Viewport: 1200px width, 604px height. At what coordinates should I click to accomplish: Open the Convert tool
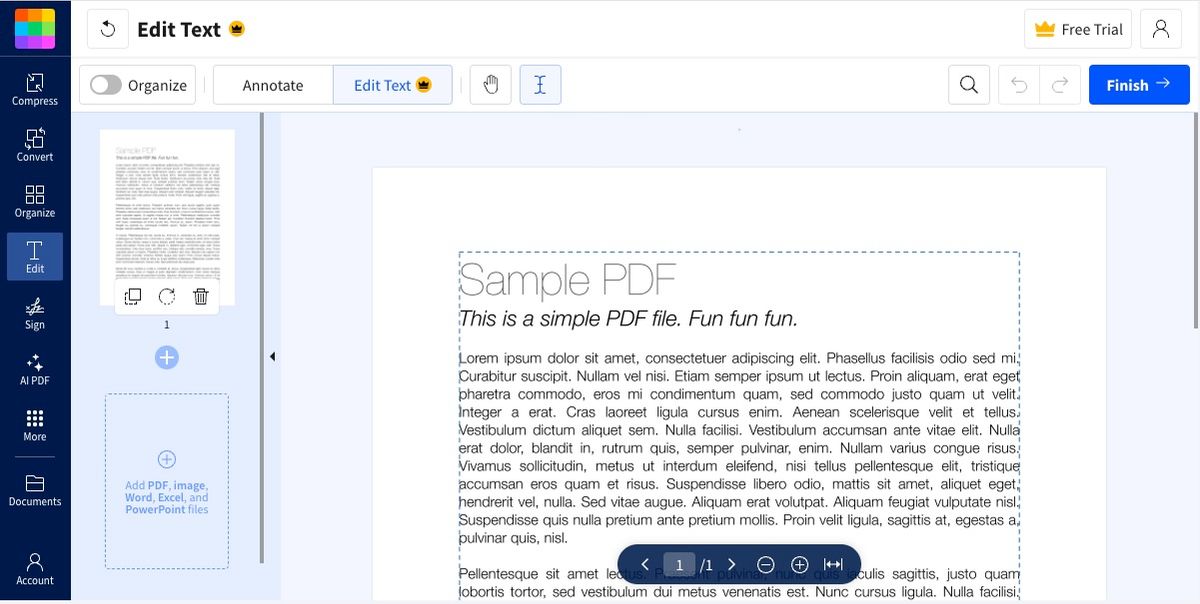click(35, 148)
